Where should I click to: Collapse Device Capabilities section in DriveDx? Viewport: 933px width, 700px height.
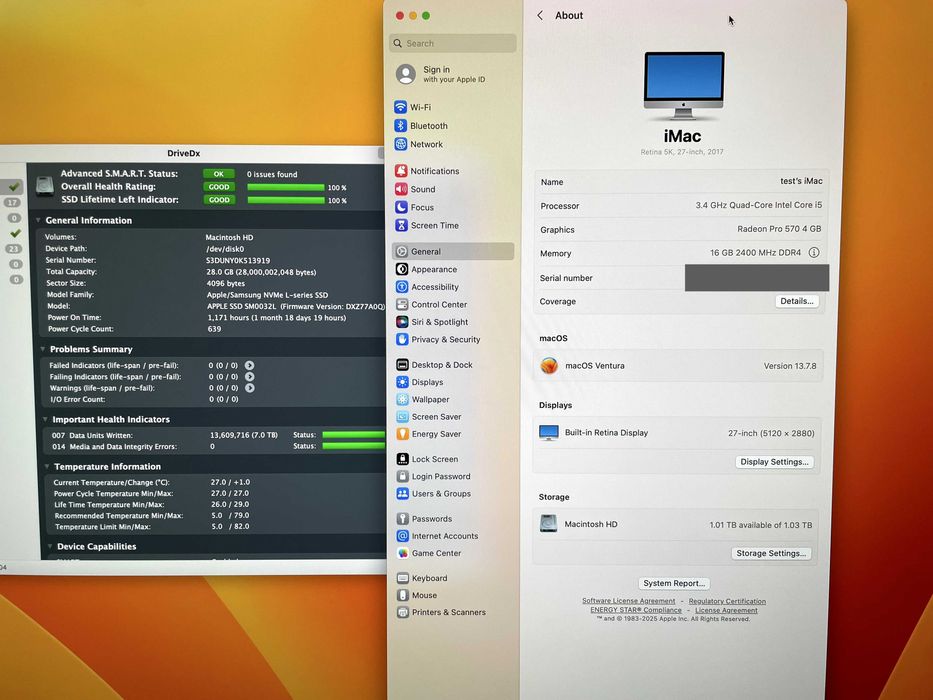click(x=49, y=546)
